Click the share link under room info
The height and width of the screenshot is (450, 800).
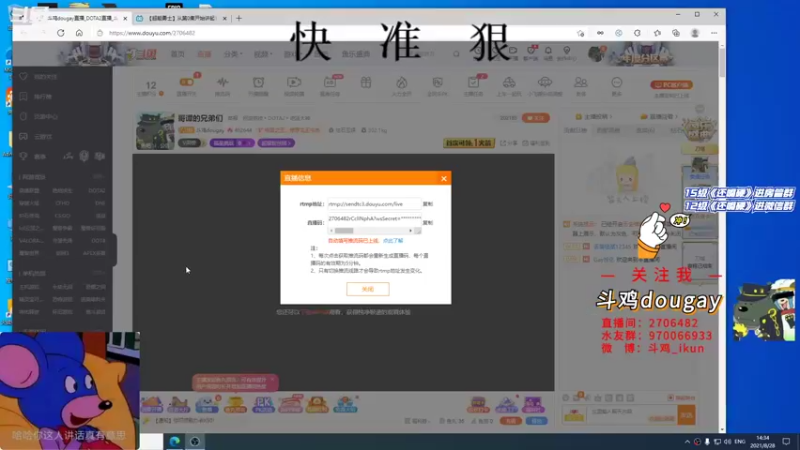(x=508, y=143)
